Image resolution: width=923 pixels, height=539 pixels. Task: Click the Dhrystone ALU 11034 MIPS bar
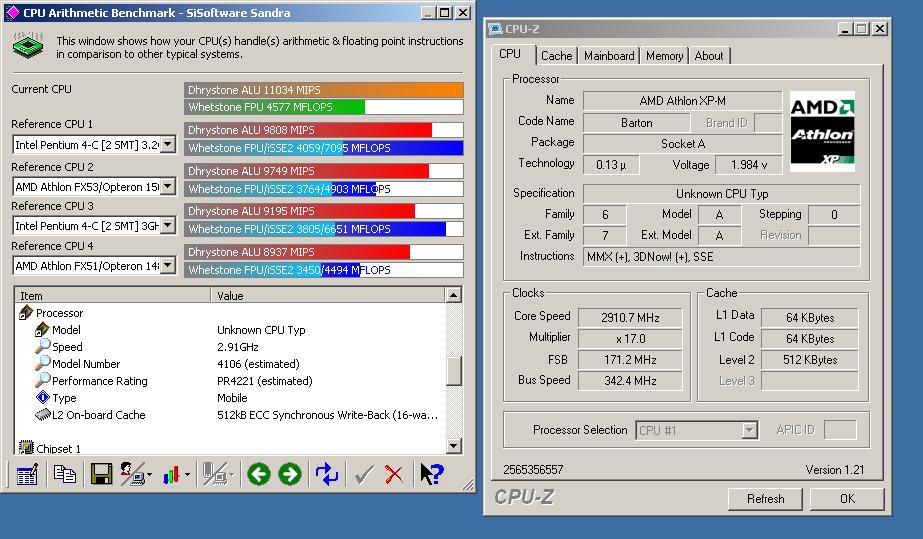click(324, 90)
